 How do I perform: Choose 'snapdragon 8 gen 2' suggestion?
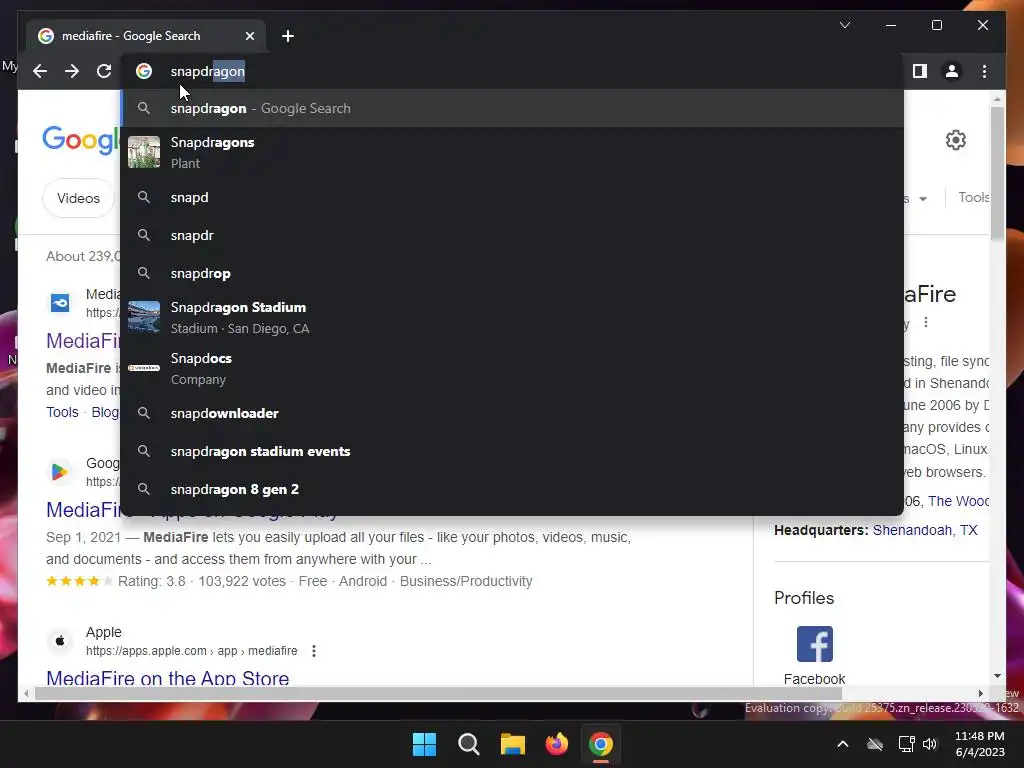(513, 489)
